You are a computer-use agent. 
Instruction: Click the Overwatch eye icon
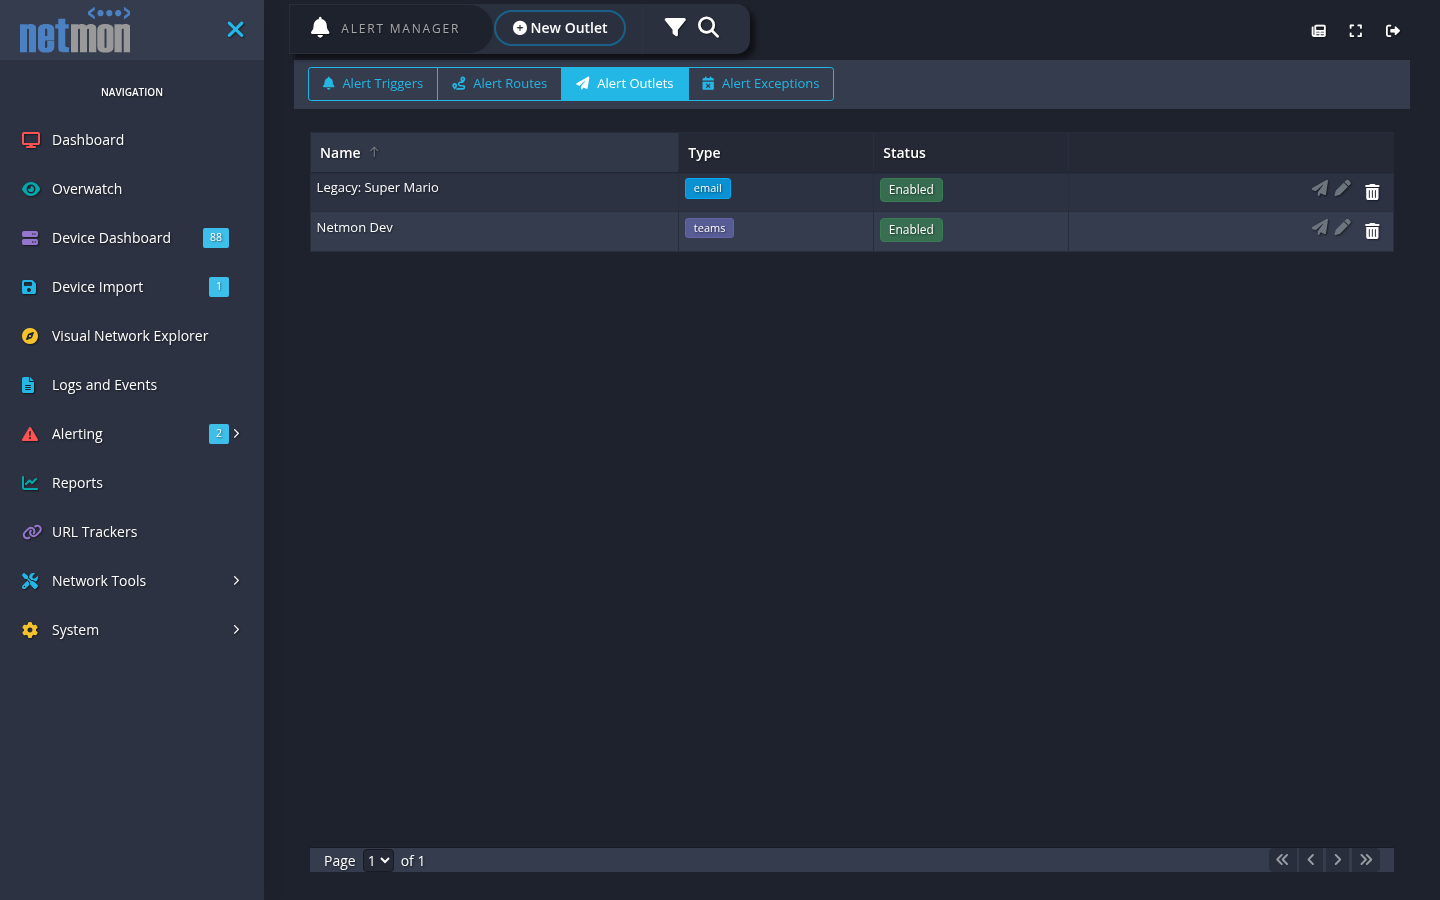[31, 189]
